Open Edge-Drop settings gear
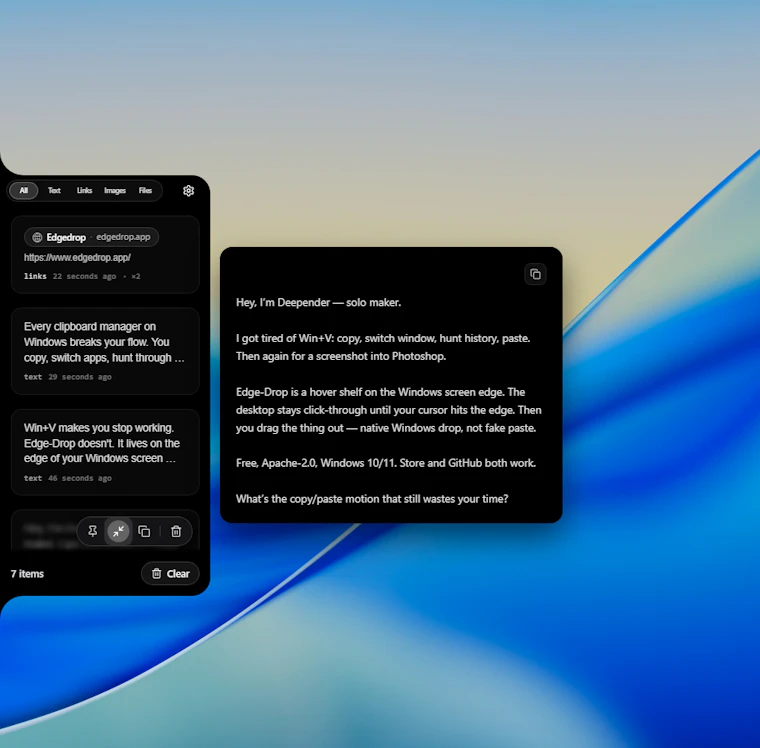The height and width of the screenshot is (748, 760). 189,191
